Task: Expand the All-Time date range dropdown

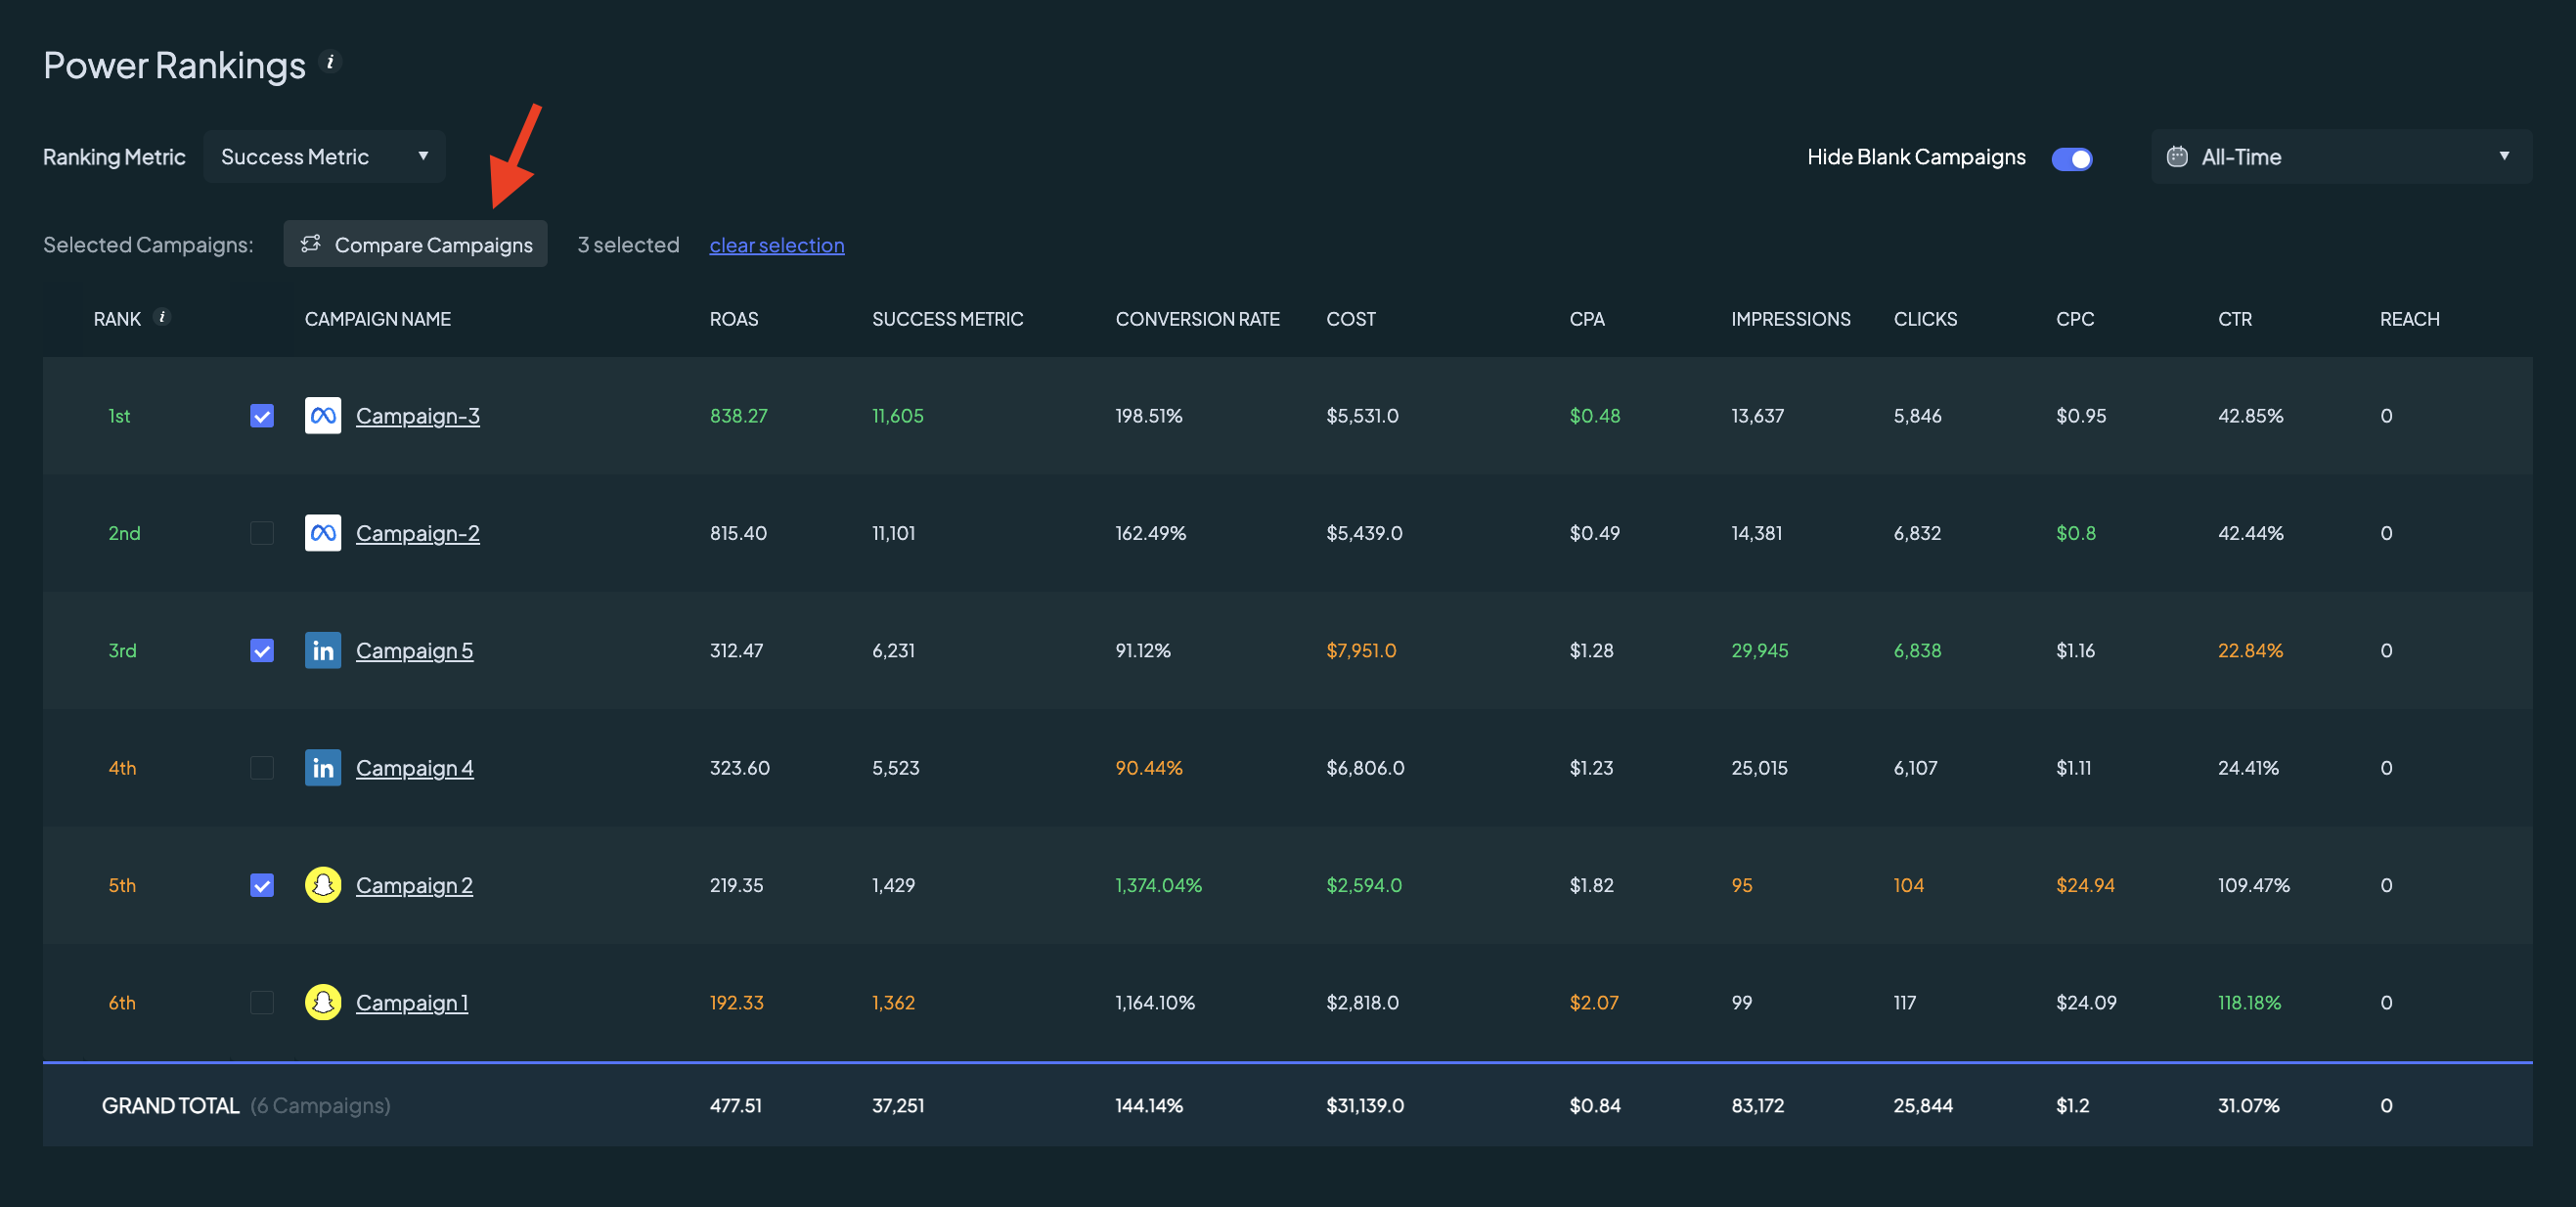Action: (2341, 157)
